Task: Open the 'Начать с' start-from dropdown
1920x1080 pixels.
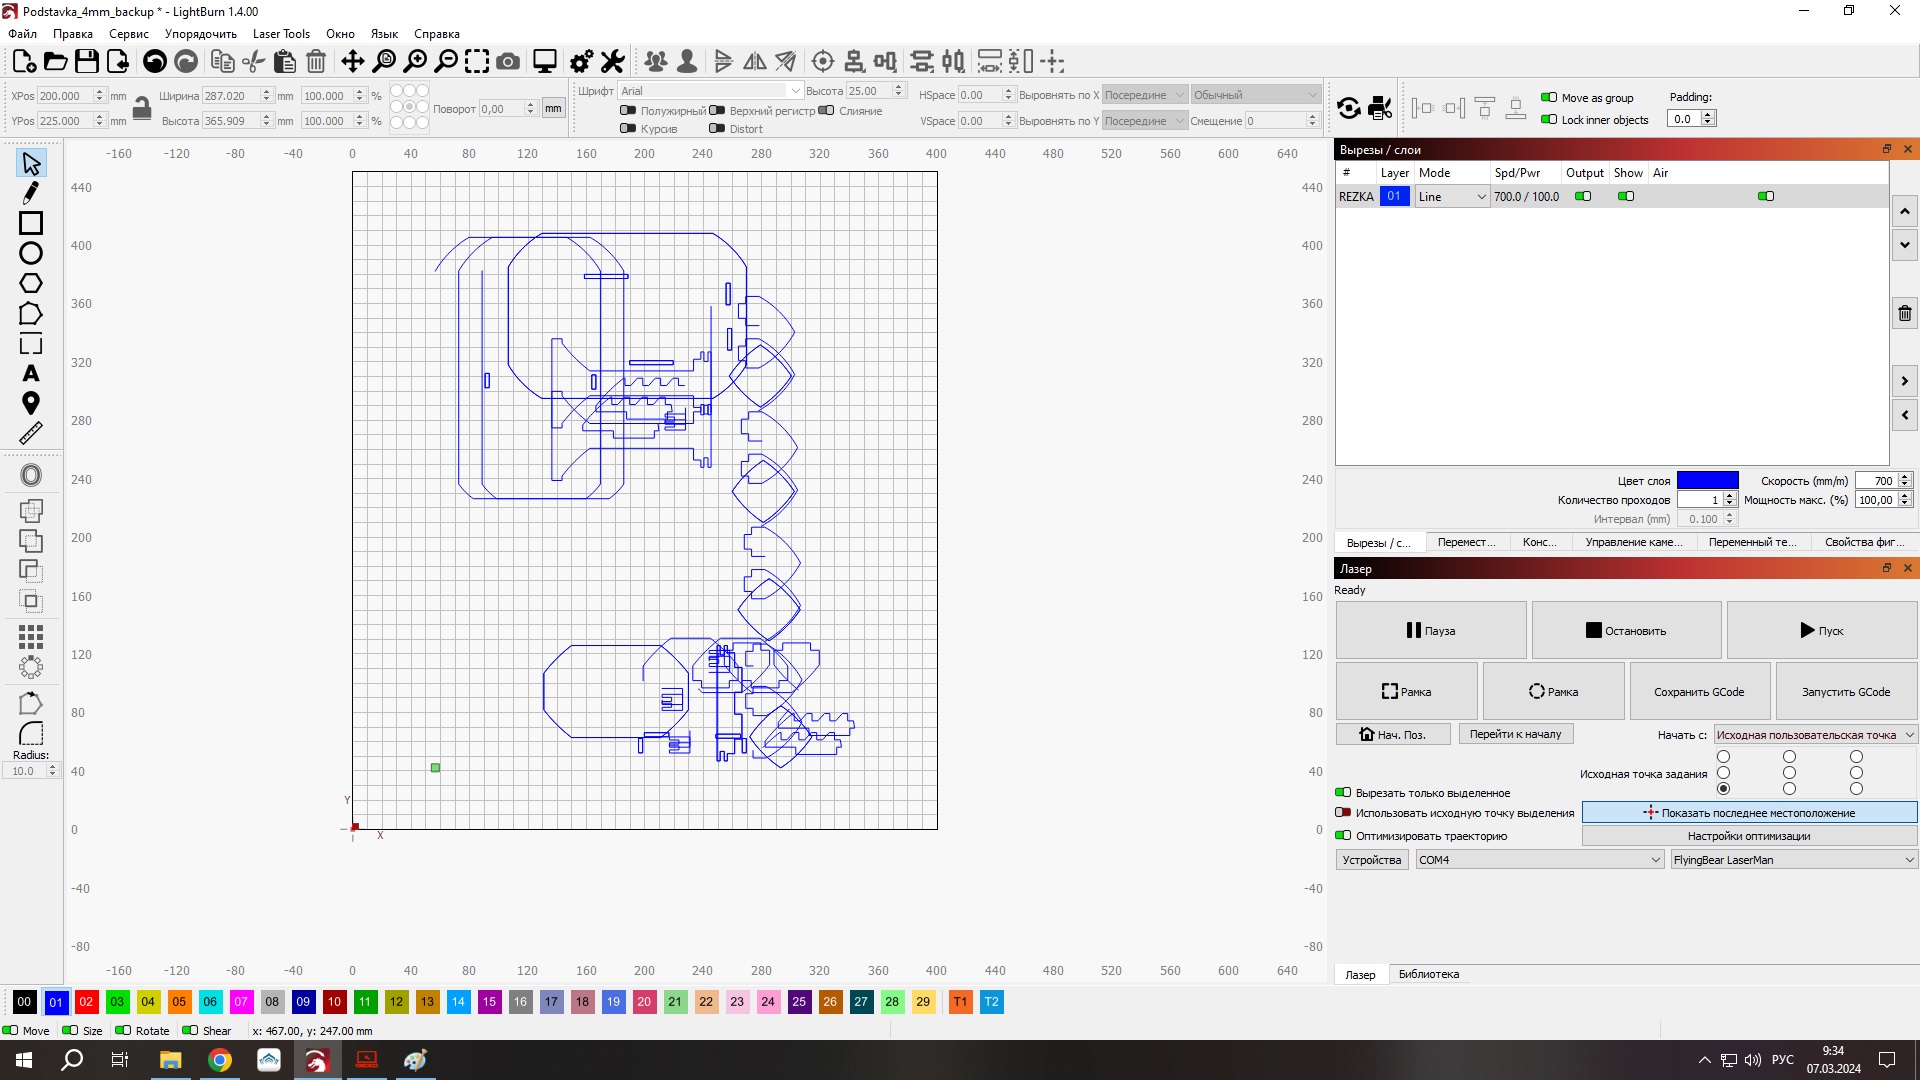Action: (x=1815, y=735)
